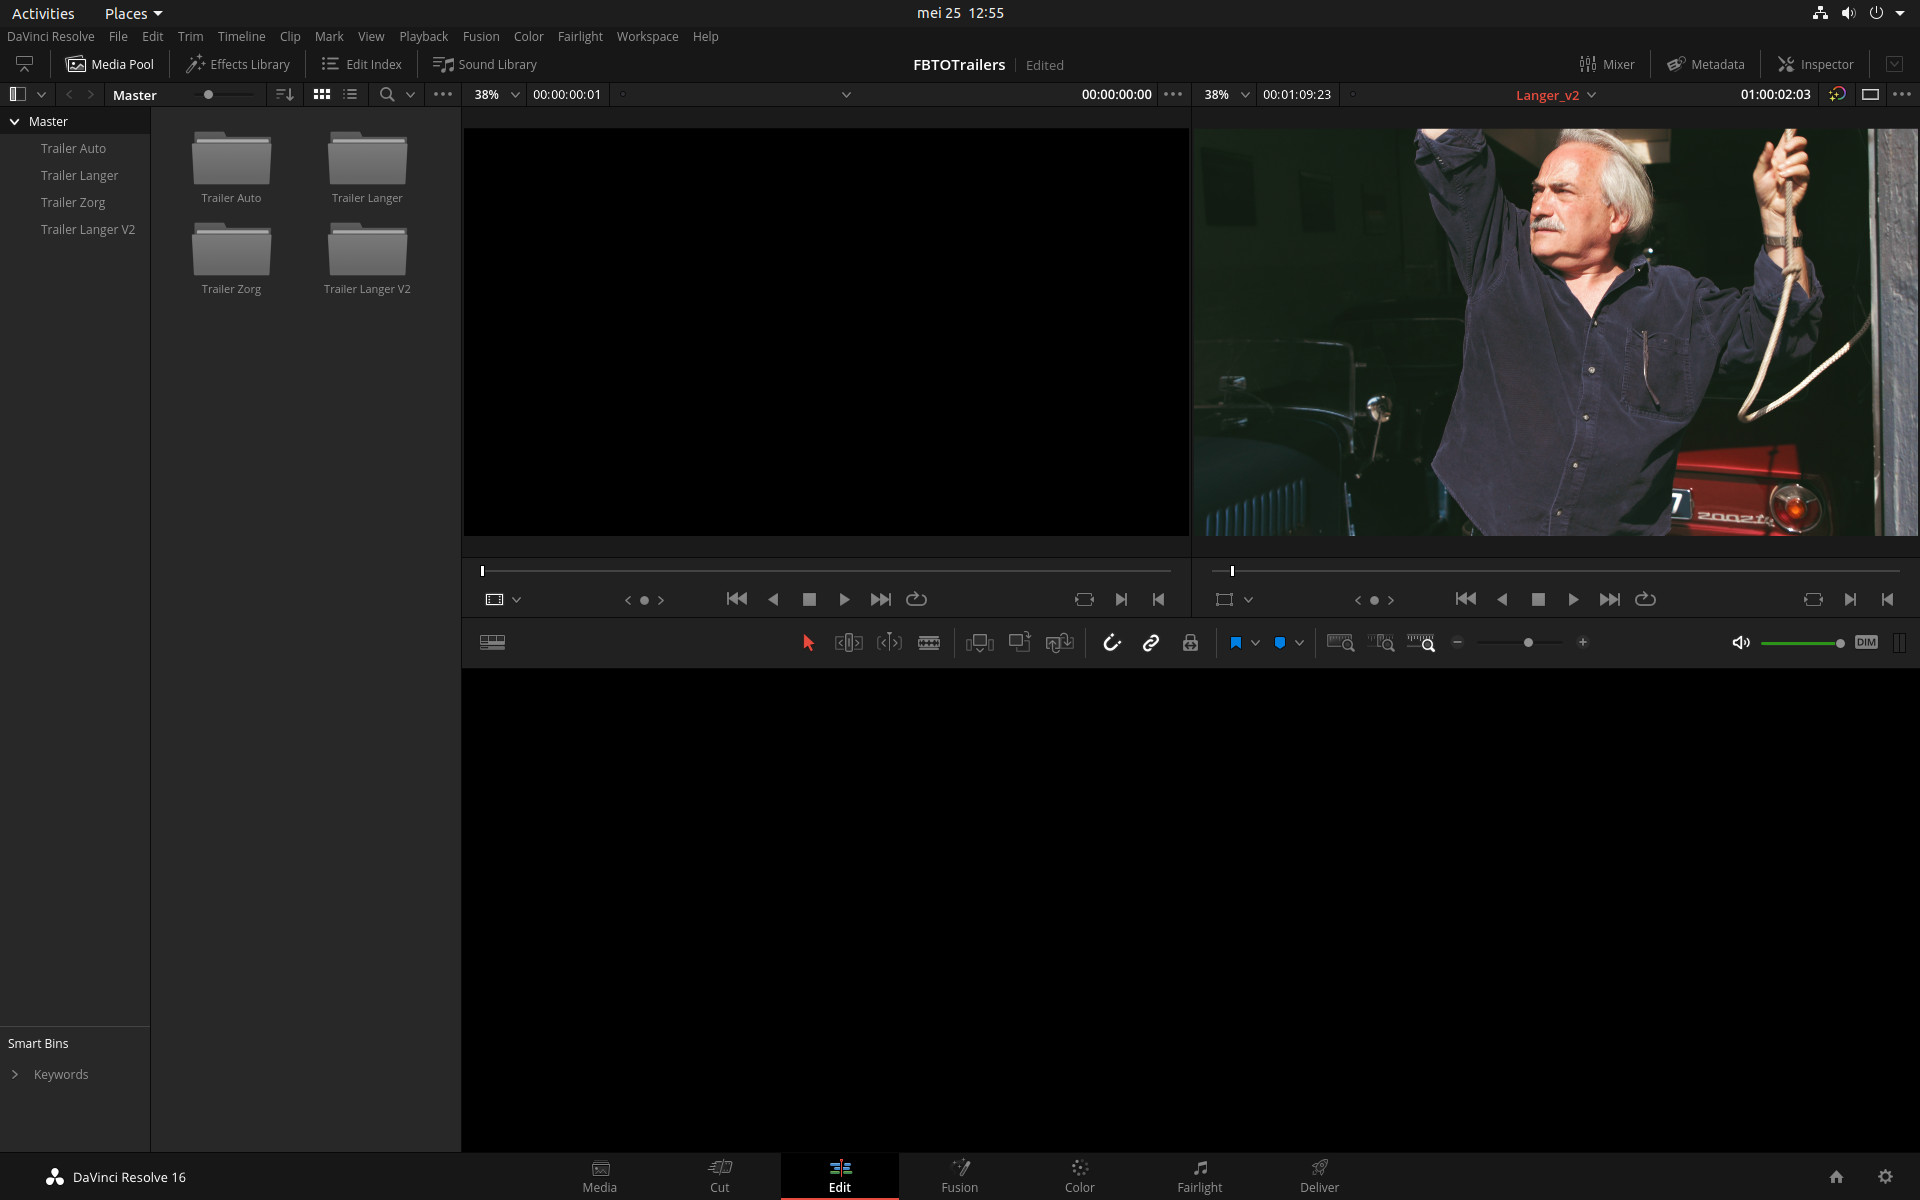Toggle bypass color grades icon
1920x1200 pixels.
1837,94
